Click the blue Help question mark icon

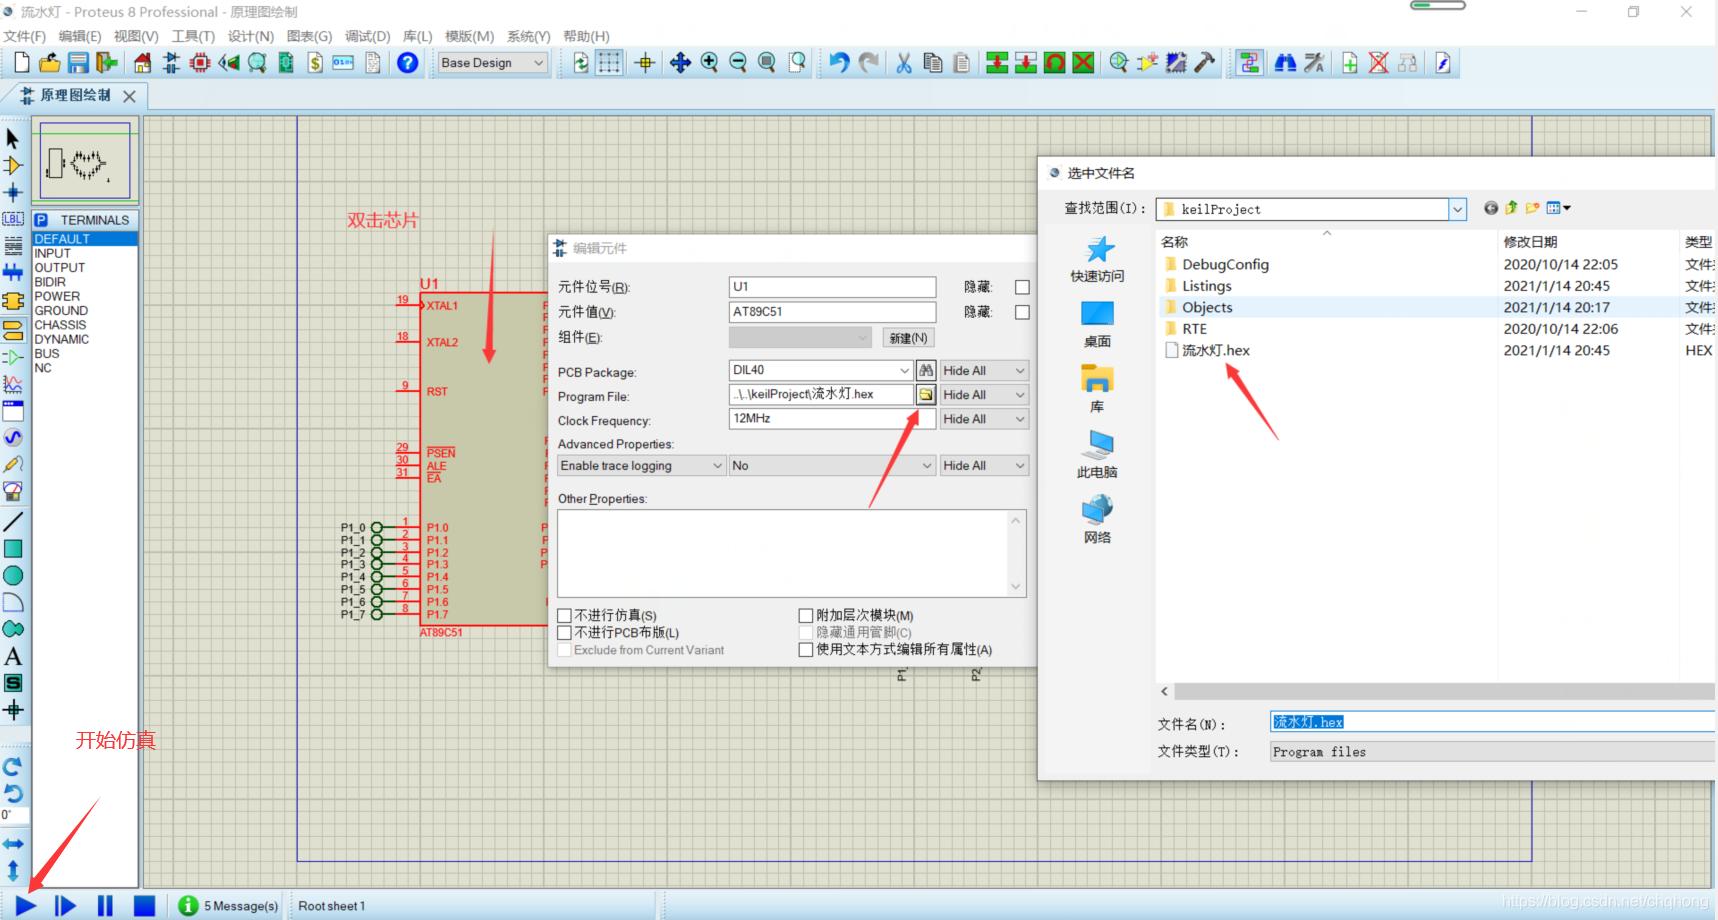click(x=408, y=63)
